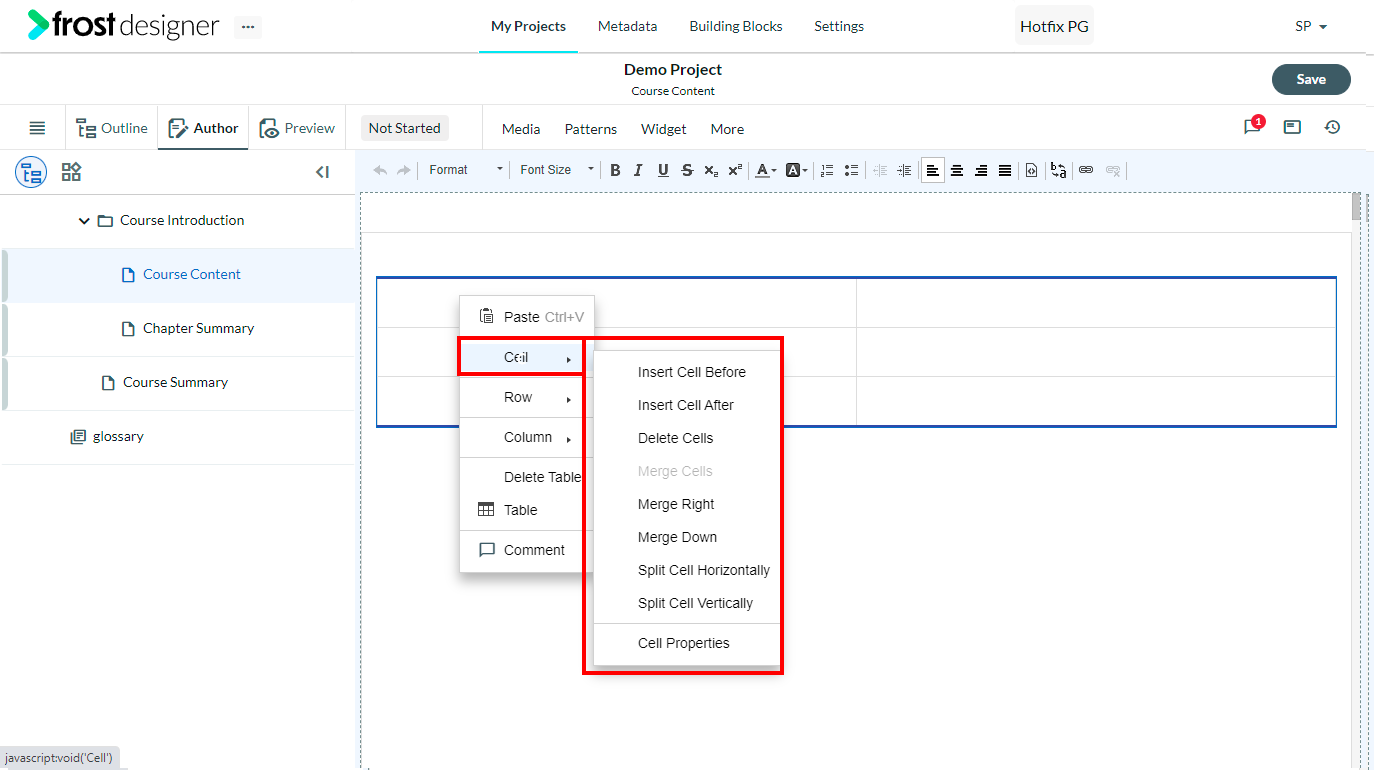This screenshot has height=770, width=1374.
Task: Apply underline formatting
Action: click(x=663, y=170)
